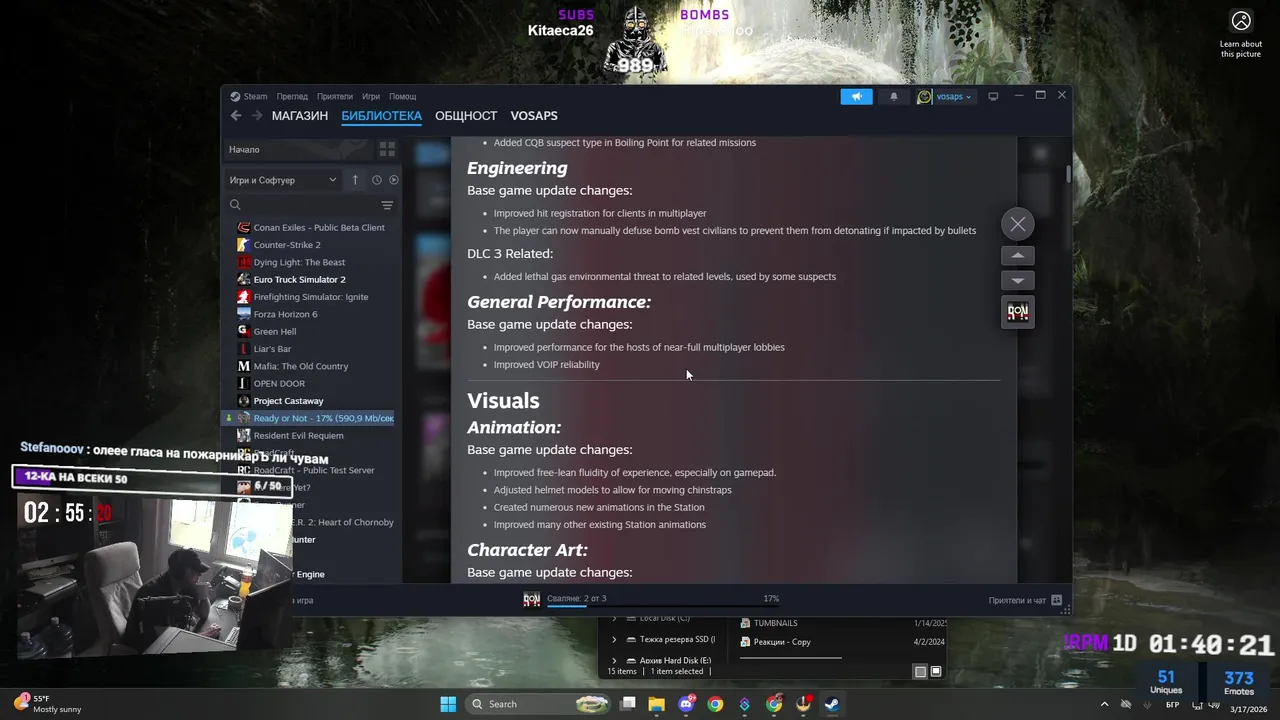
Task: Click the Ready or Not game icon button
Action: (x=1018, y=311)
